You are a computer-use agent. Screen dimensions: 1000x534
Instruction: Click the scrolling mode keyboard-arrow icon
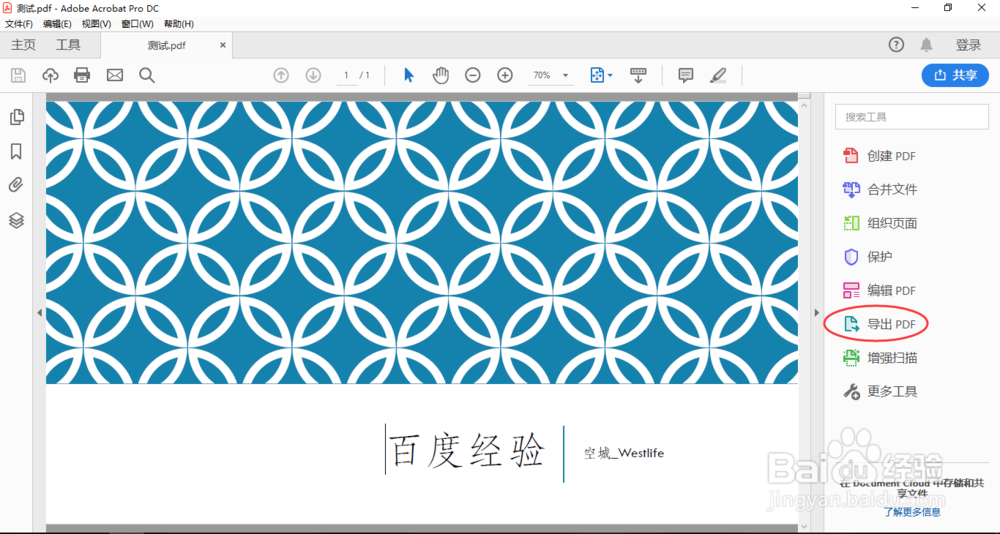tap(638, 75)
